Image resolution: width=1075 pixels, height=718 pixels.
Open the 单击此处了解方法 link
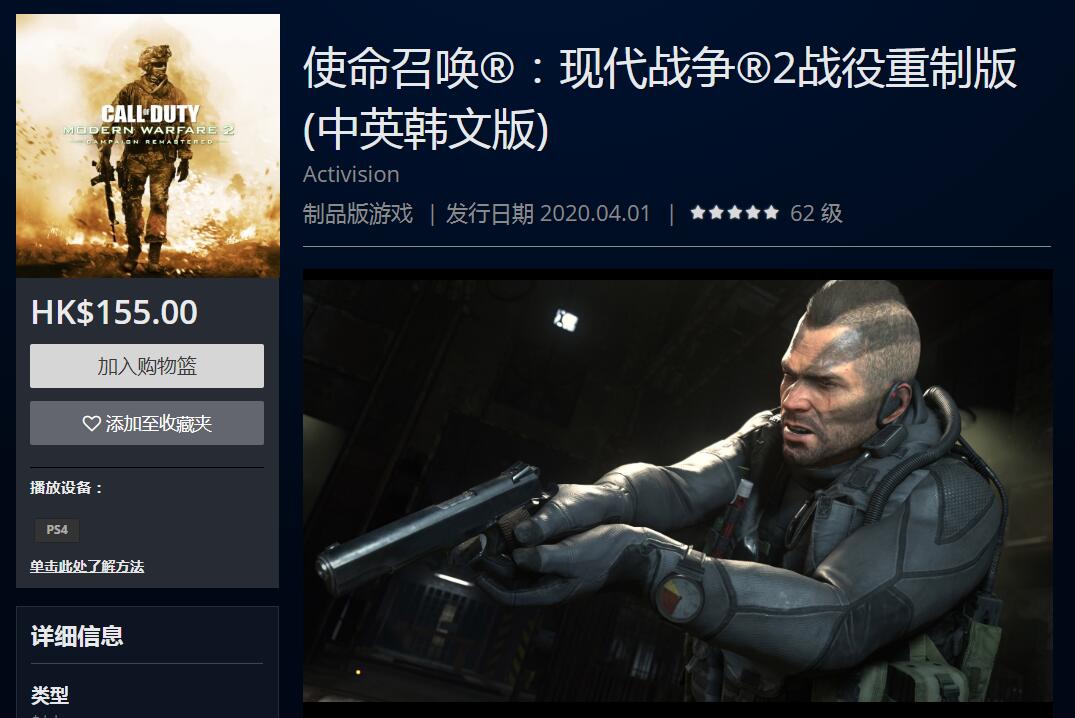pyautogui.click(x=87, y=566)
